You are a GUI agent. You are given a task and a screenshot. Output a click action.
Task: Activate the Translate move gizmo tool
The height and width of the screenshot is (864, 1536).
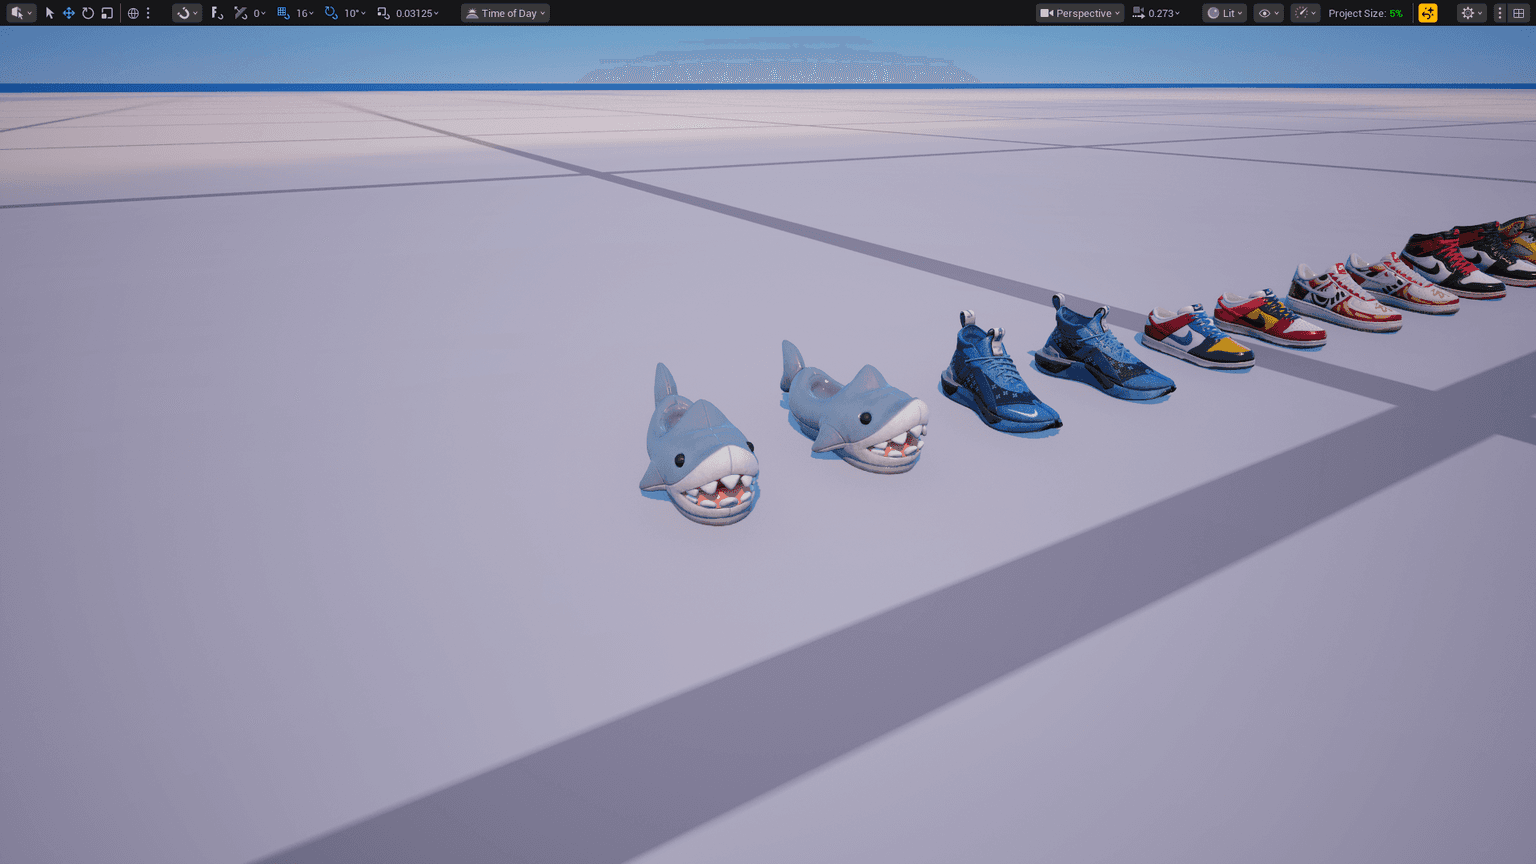tap(69, 13)
